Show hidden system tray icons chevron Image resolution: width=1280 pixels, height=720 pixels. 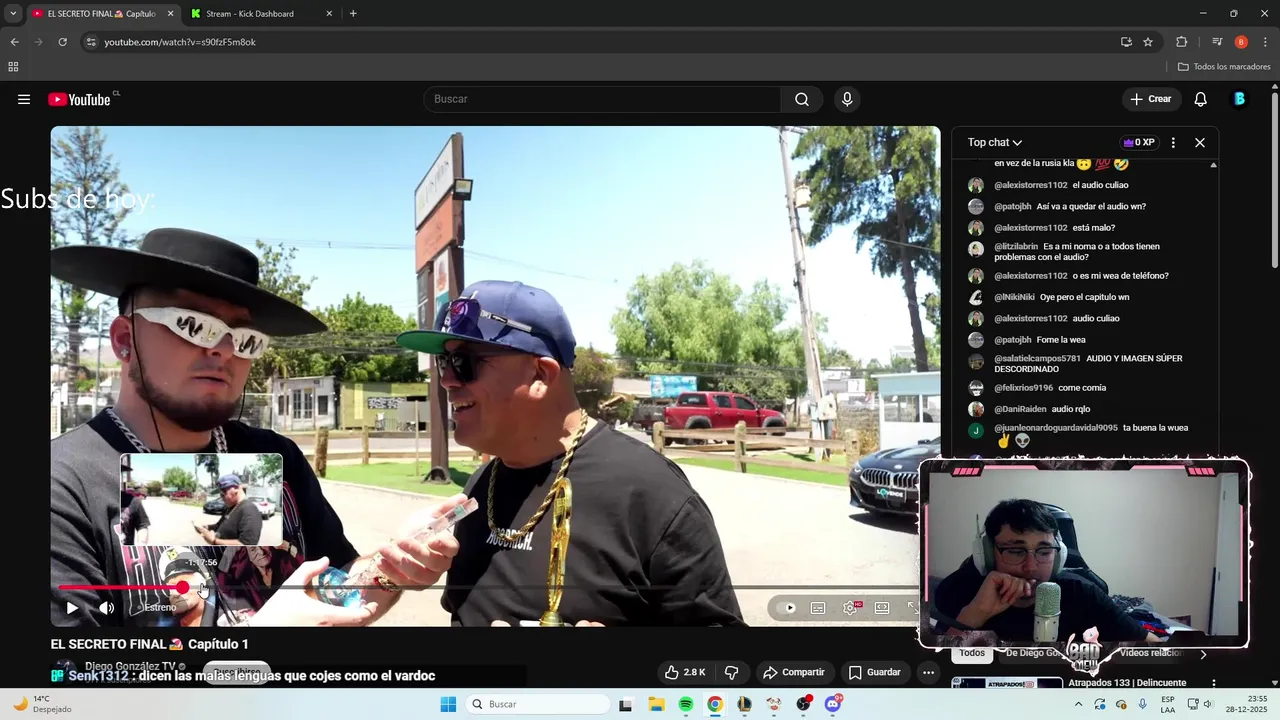pyautogui.click(x=1078, y=704)
